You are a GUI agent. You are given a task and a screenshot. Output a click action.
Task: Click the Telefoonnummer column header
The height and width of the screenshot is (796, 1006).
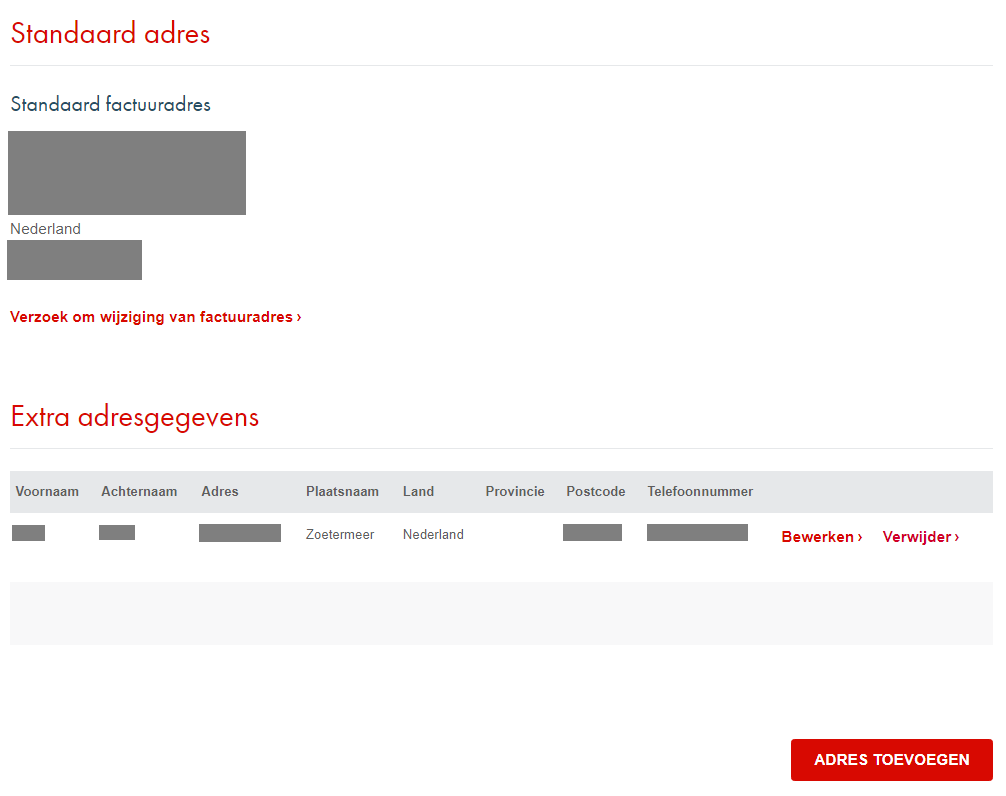[x=700, y=491]
